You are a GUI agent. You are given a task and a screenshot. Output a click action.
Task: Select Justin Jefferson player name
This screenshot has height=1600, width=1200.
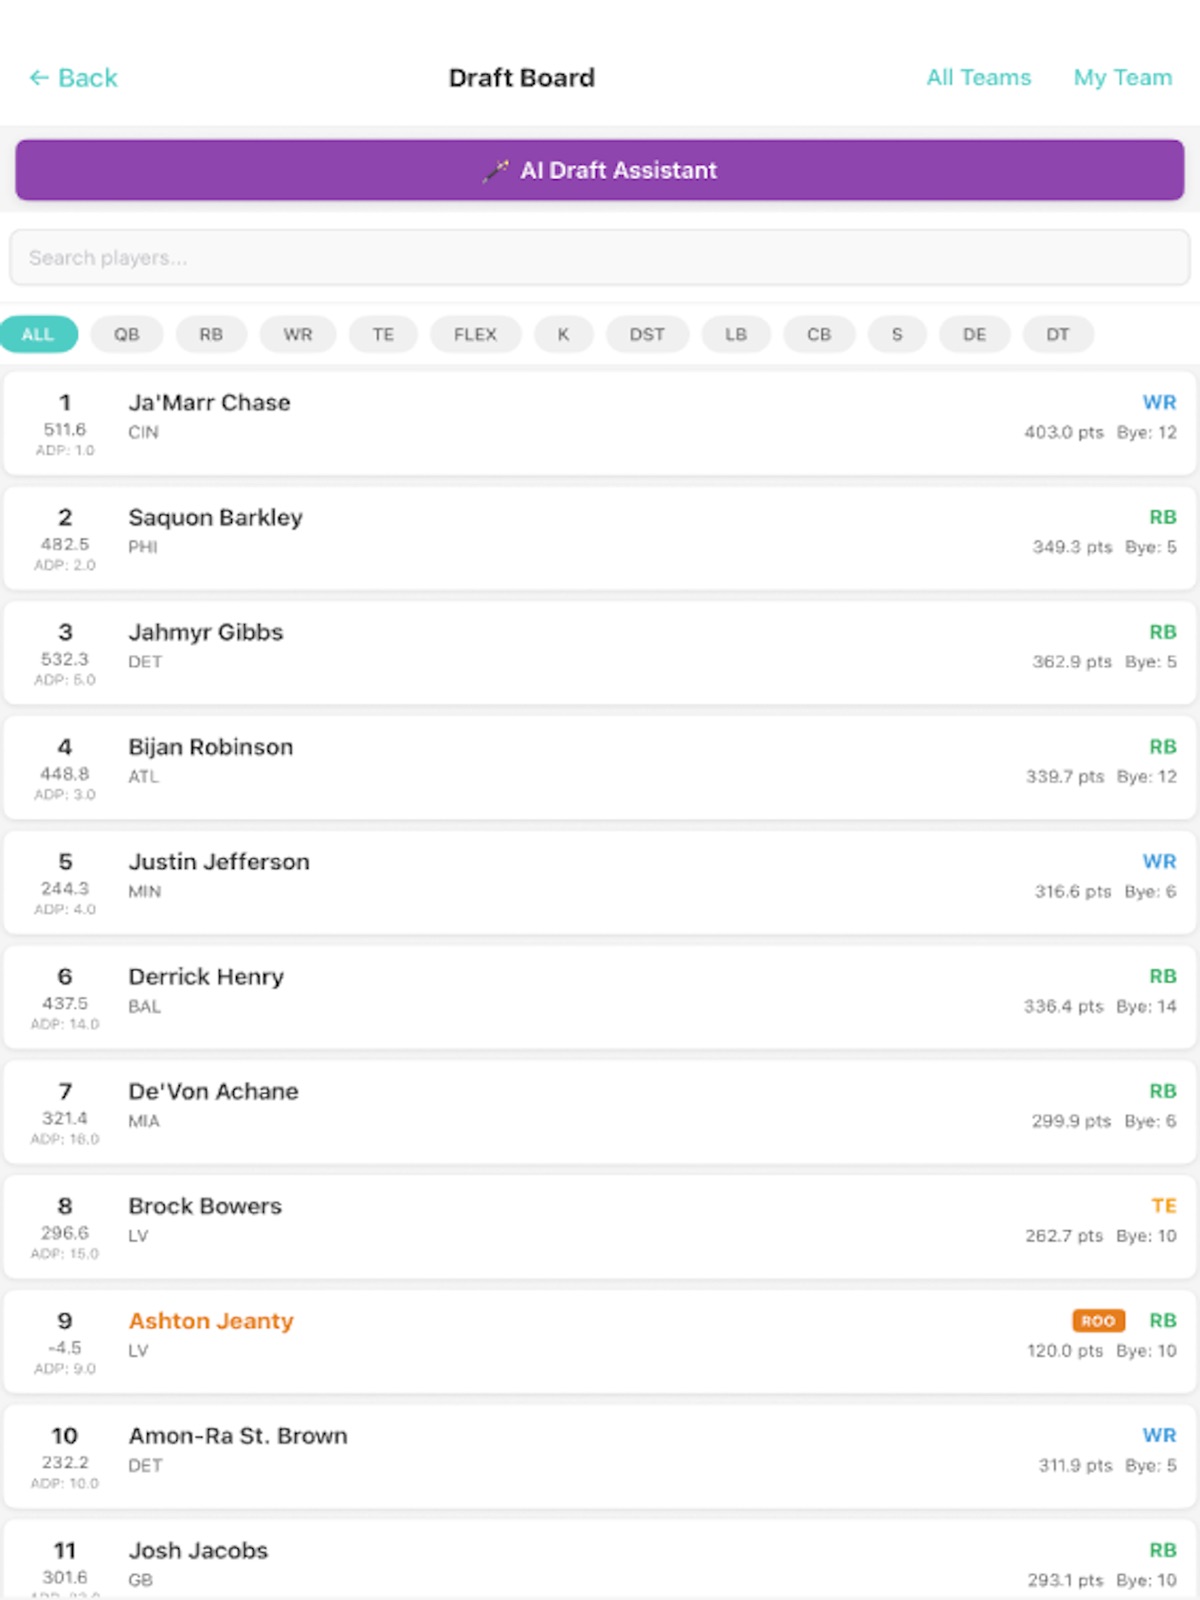coord(219,861)
